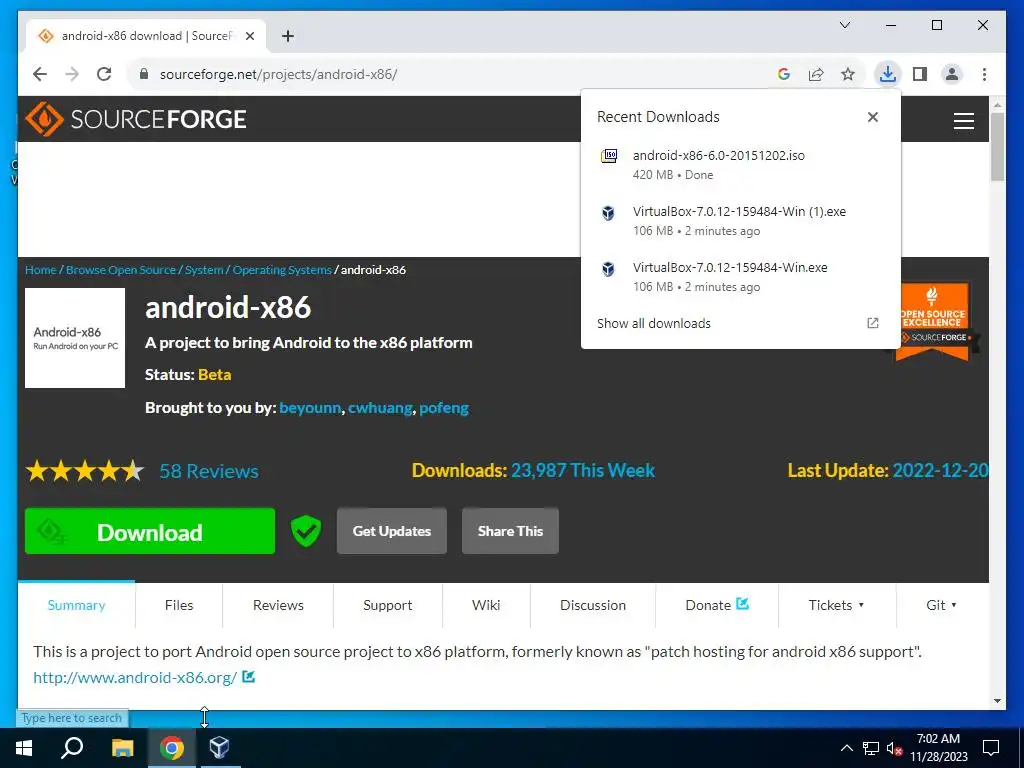Open the side panel icon
This screenshot has width=1024, height=768.
point(920,74)
